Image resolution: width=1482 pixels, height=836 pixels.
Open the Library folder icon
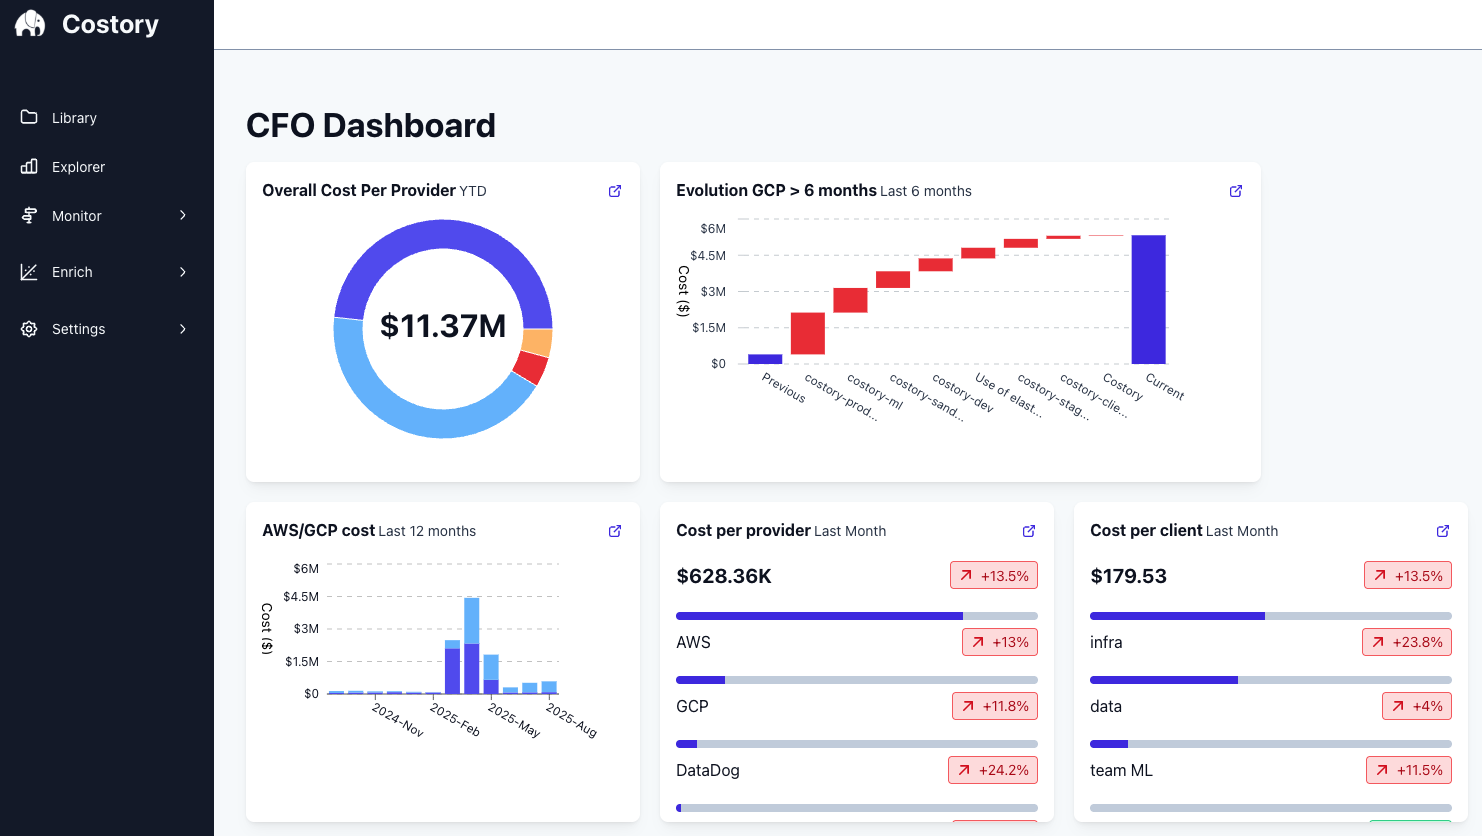(x=29, y=117)
